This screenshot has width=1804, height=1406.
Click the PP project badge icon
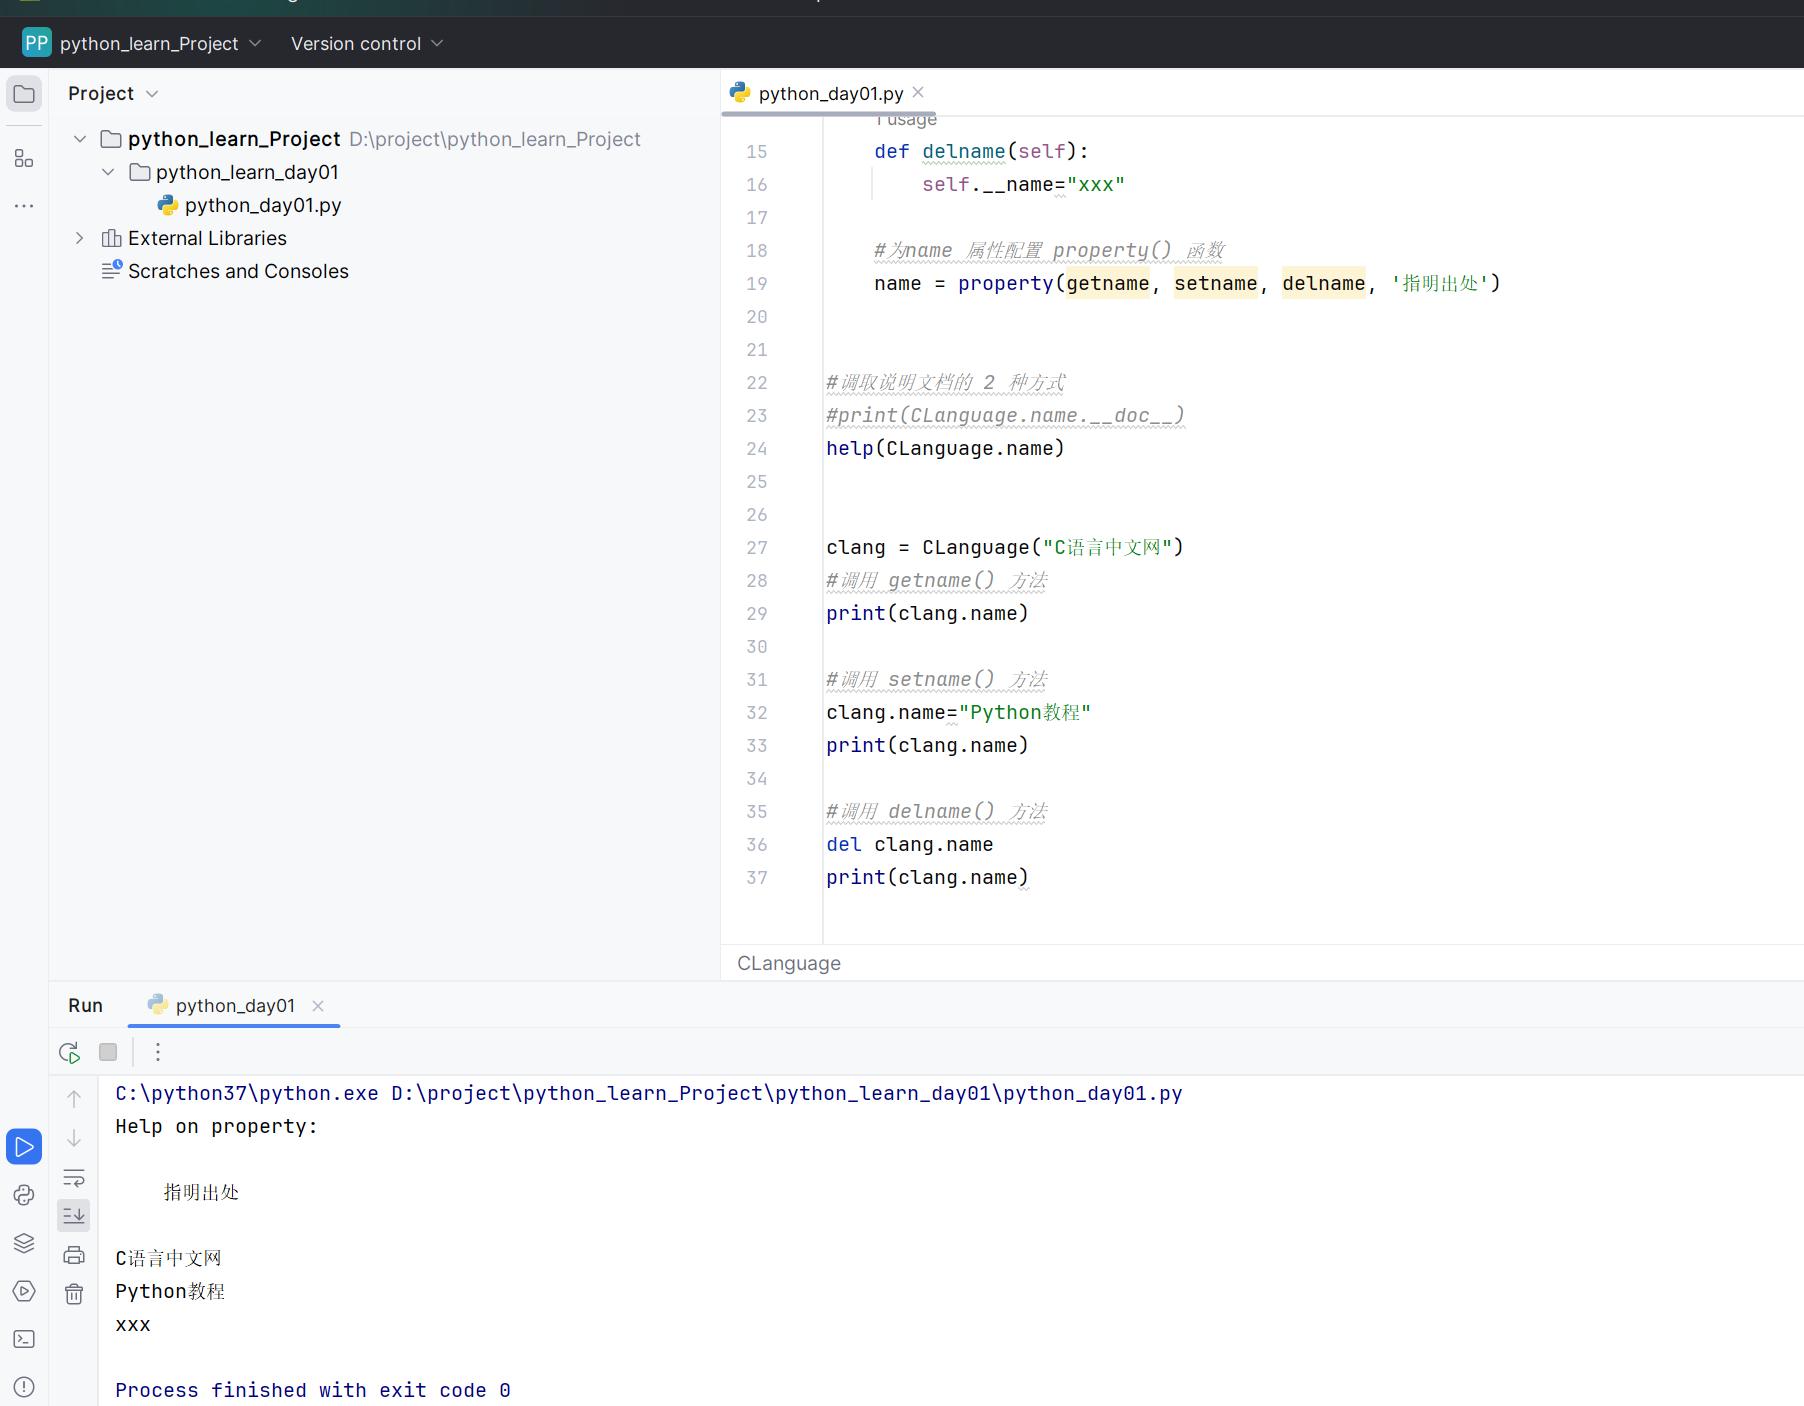click(36, 43)
